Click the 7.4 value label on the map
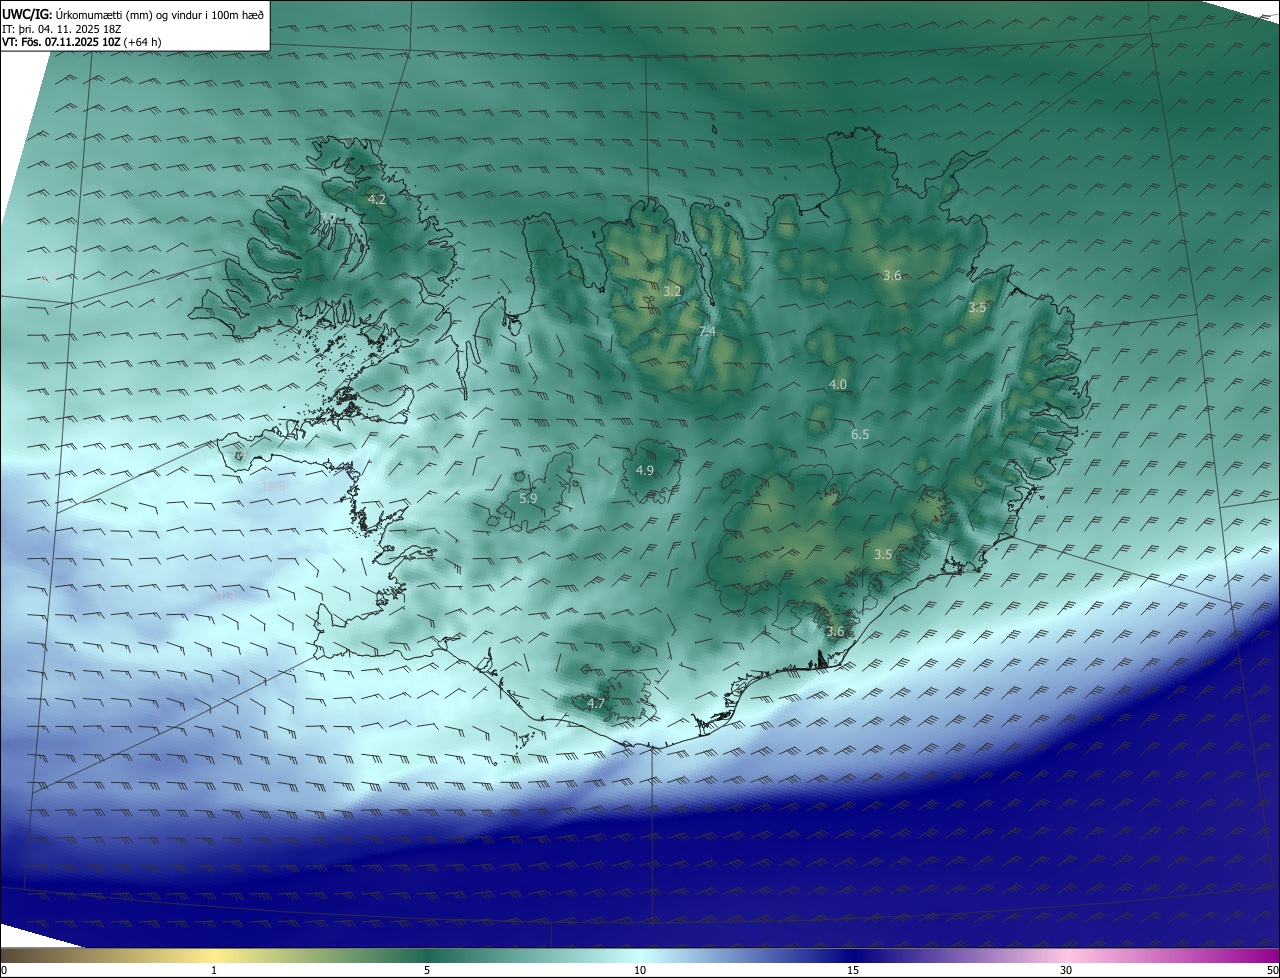This screenshot has height=978, width=1280. pos(707,331)
